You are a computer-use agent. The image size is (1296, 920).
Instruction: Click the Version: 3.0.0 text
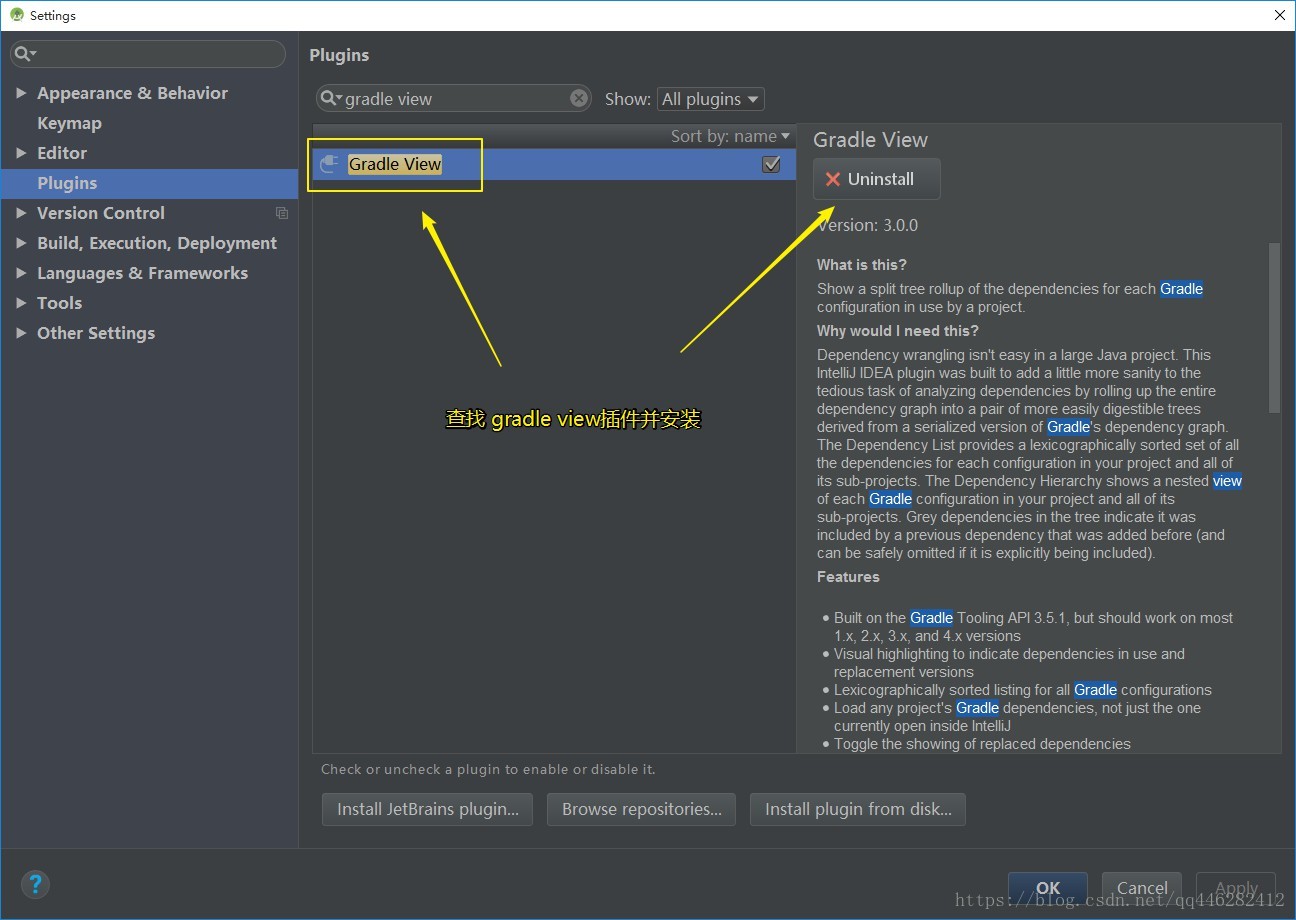[x=867, y=225]
